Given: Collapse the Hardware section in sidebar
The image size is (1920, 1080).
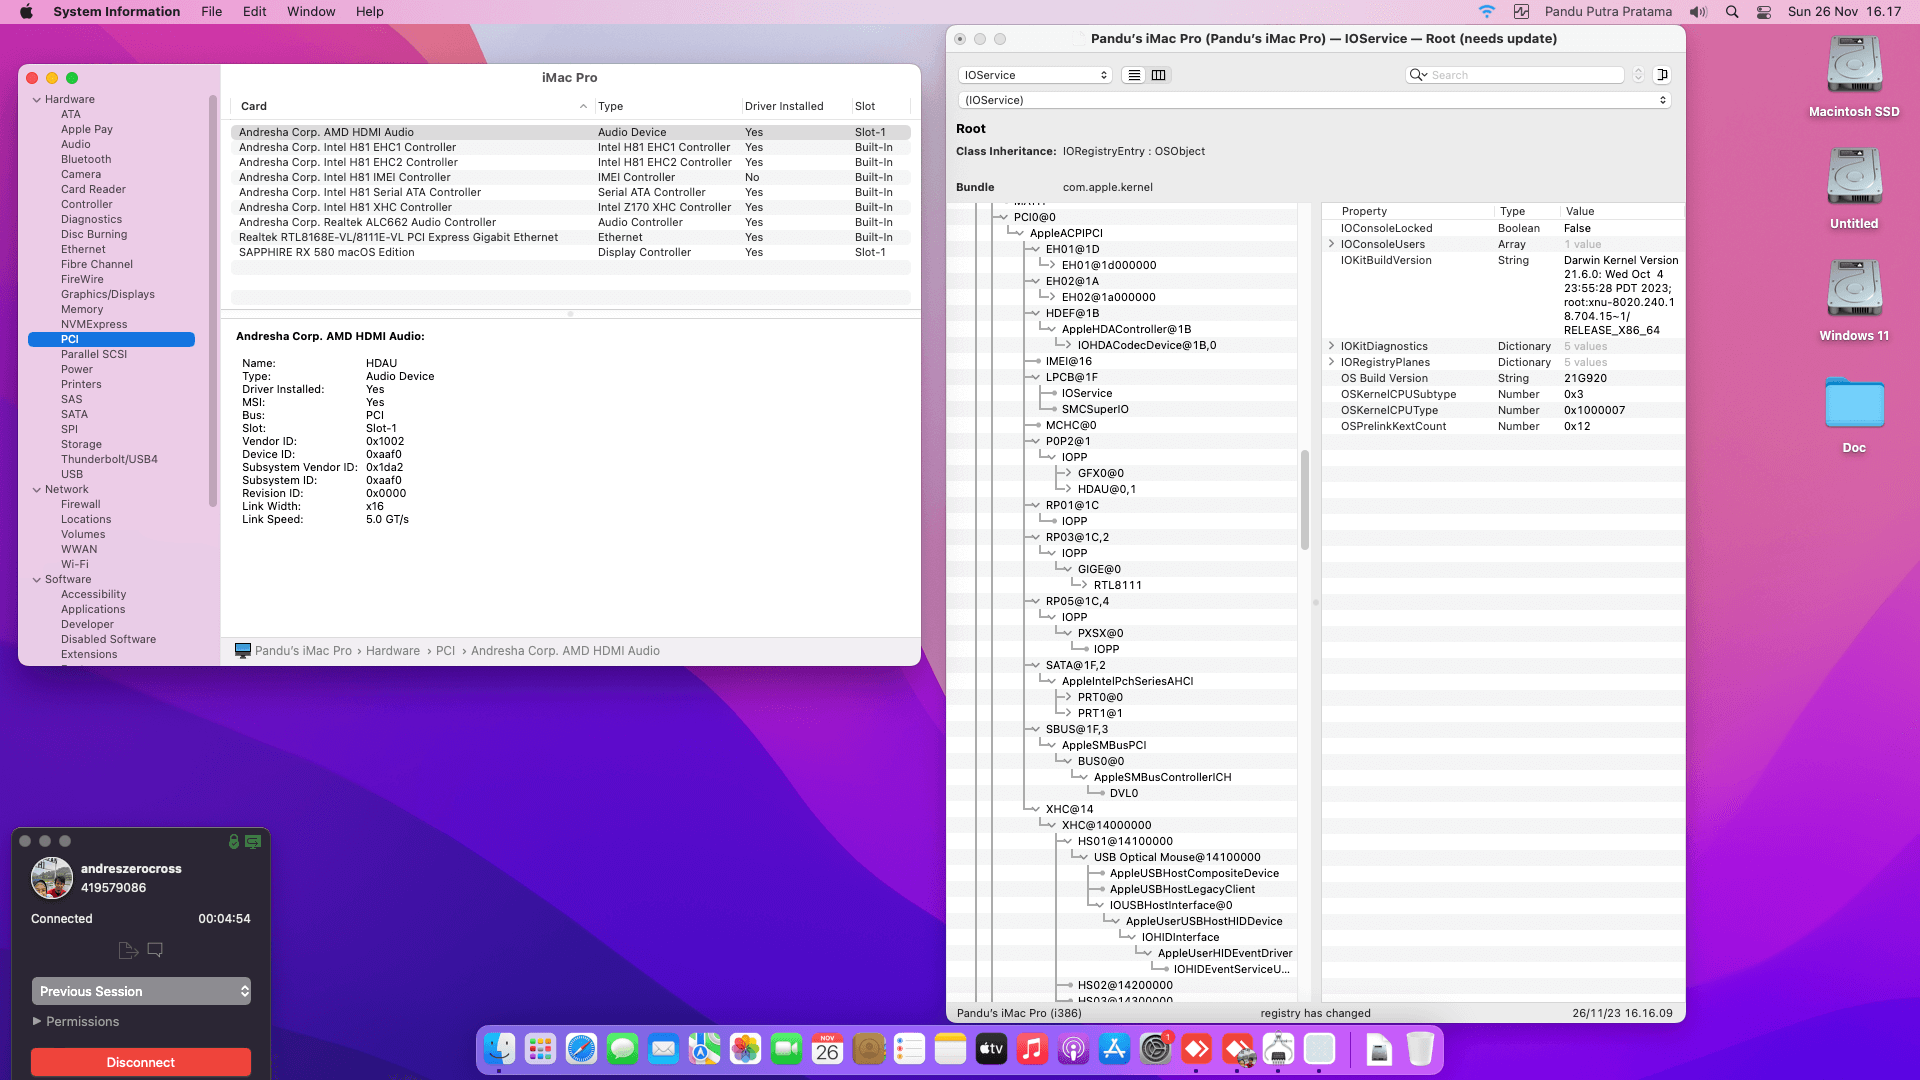Looking at the screenshot, I should [x=37, y=100].
